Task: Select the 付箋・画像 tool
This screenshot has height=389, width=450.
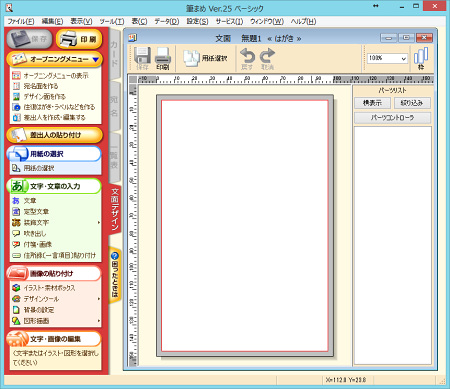Action: tap(32, 244)
